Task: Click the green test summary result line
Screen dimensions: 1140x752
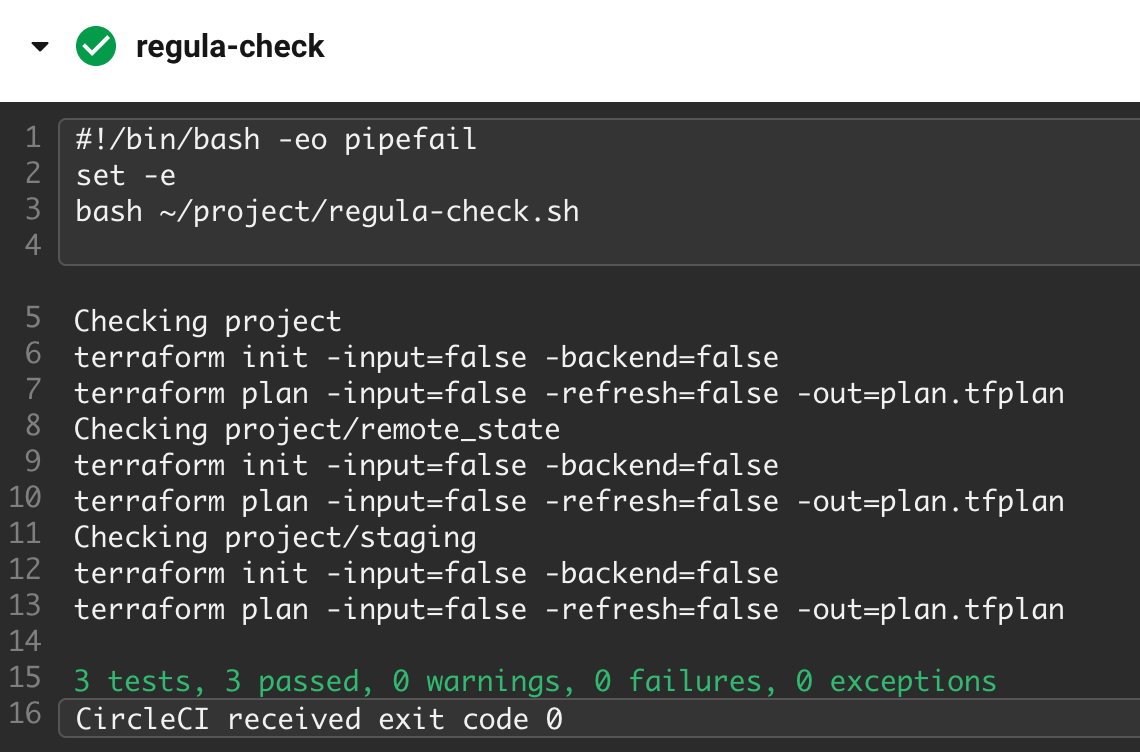Action: tap(535, 681)
